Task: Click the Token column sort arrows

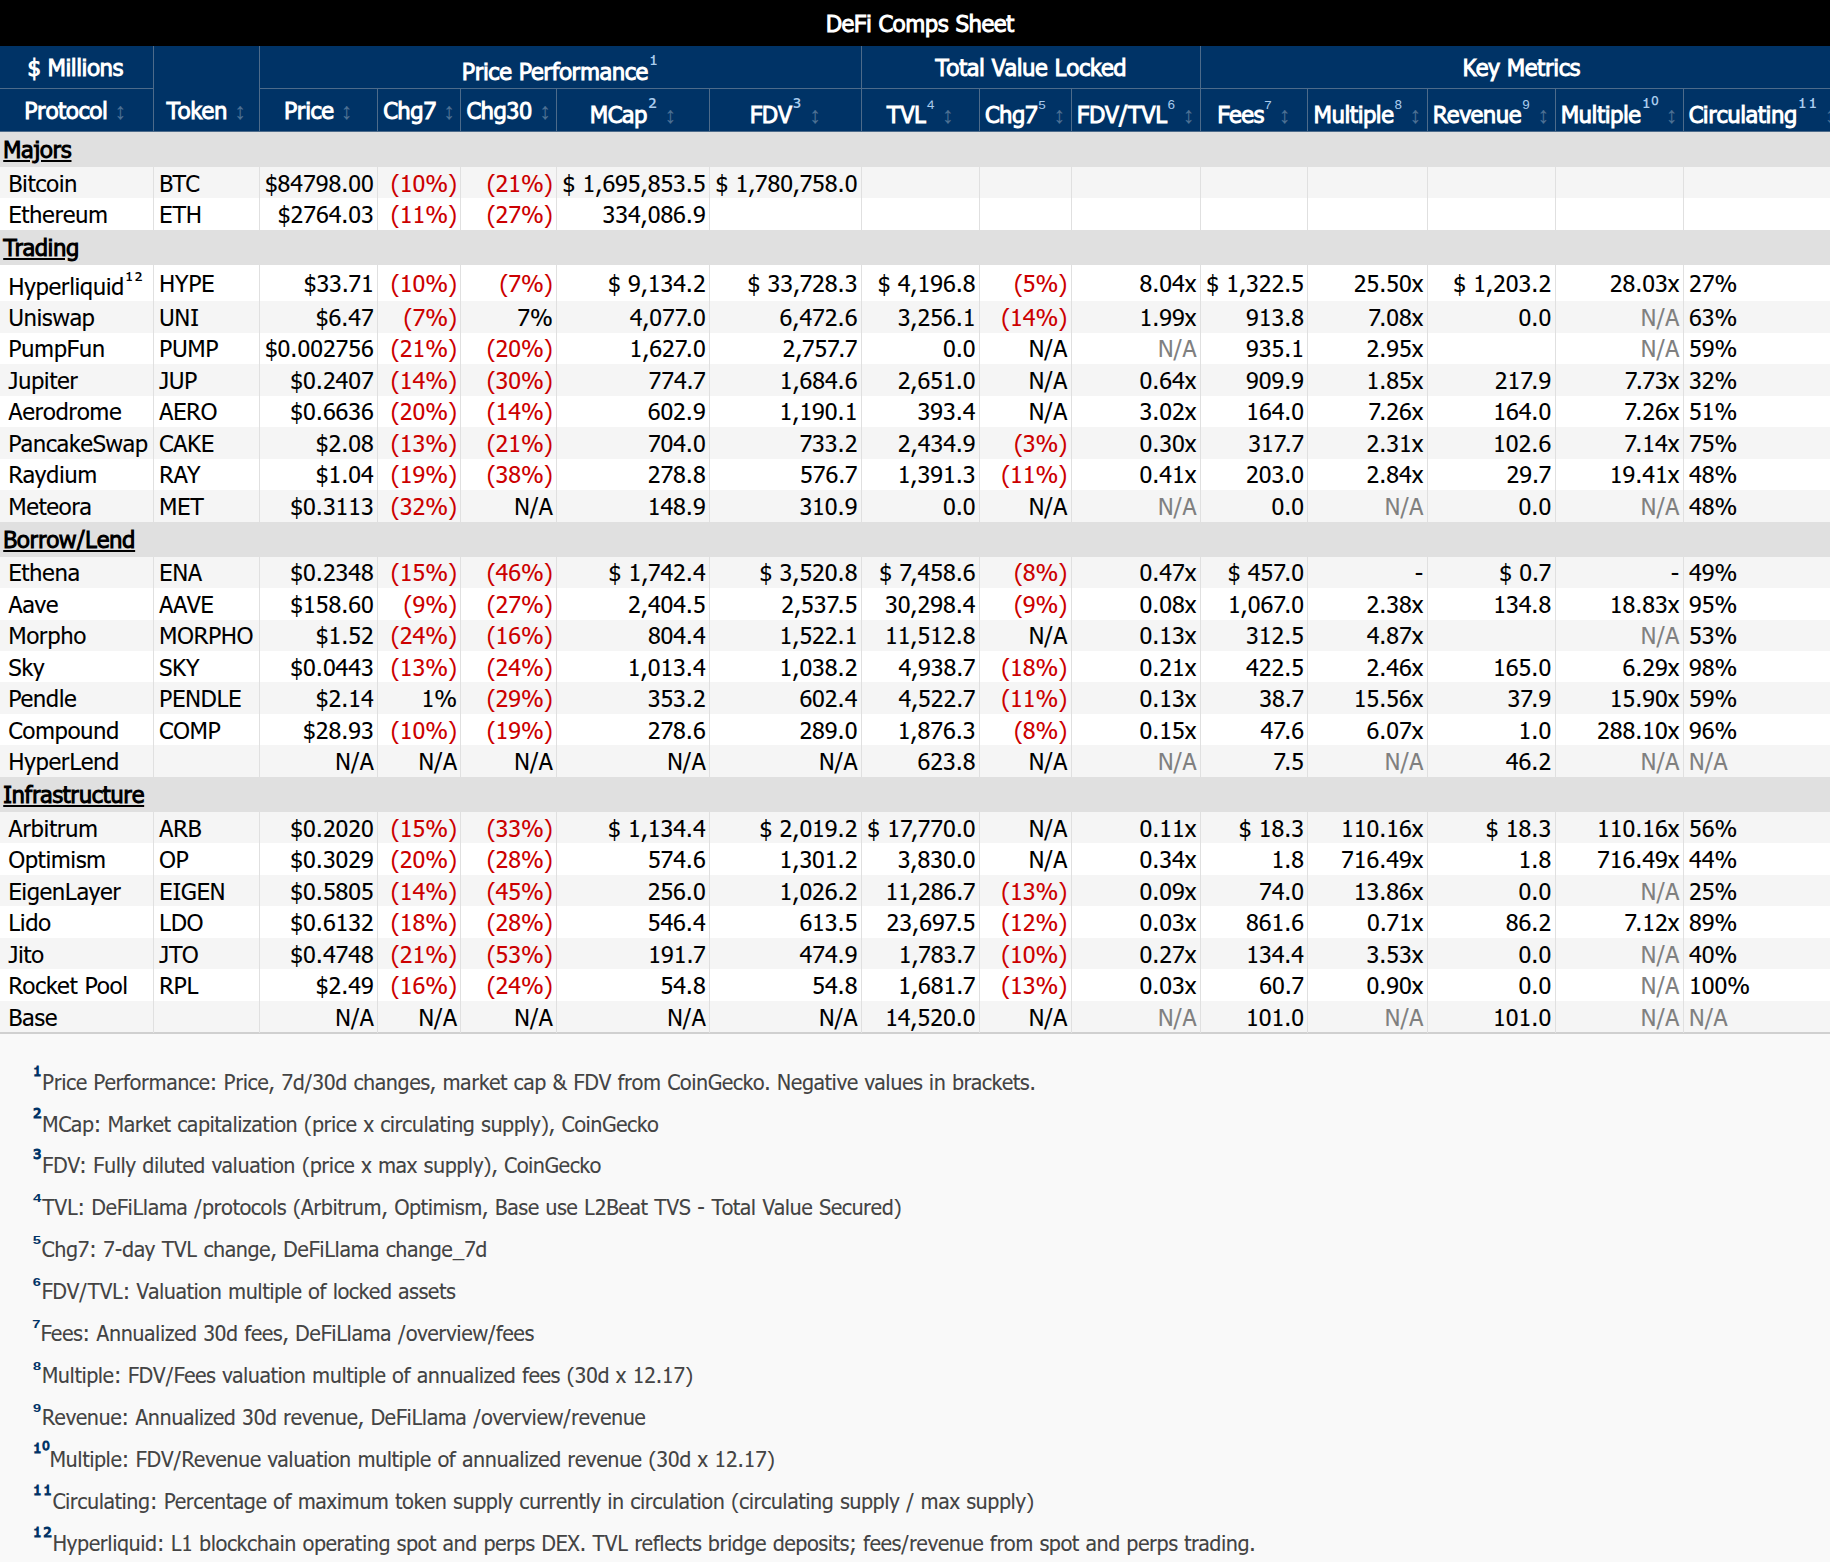Action: click(x=240, y=113)
